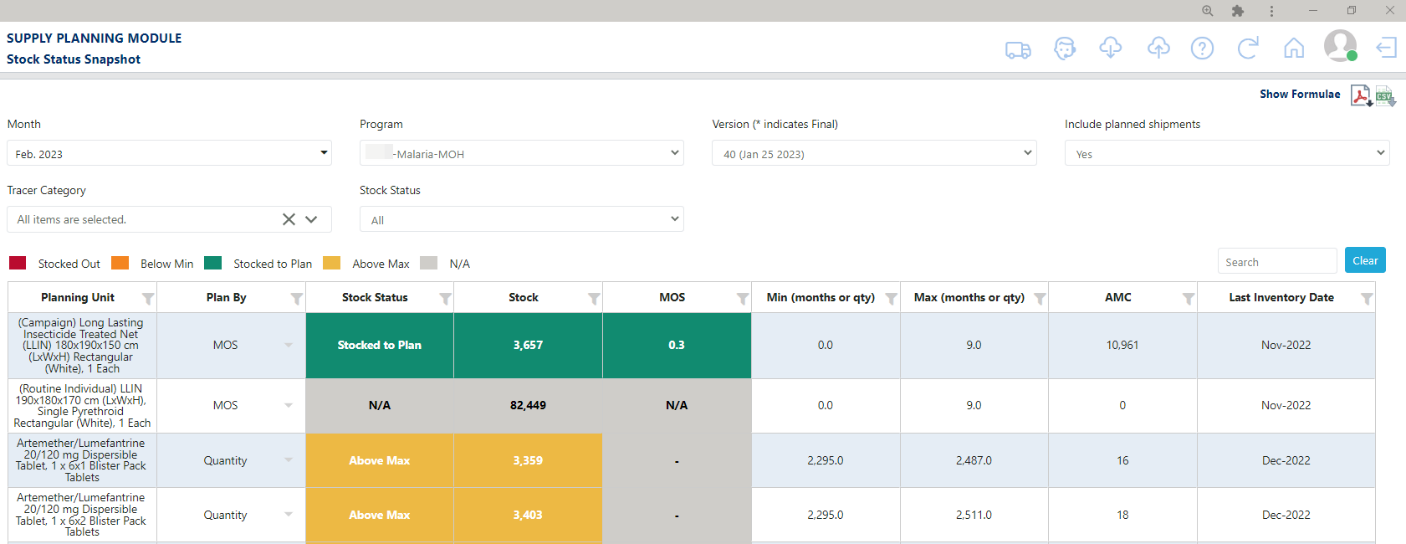The width and height of the screenshot is (1406, 544).
Task: Open the Program dropdown Malaria-MOH
Action: 521,153
